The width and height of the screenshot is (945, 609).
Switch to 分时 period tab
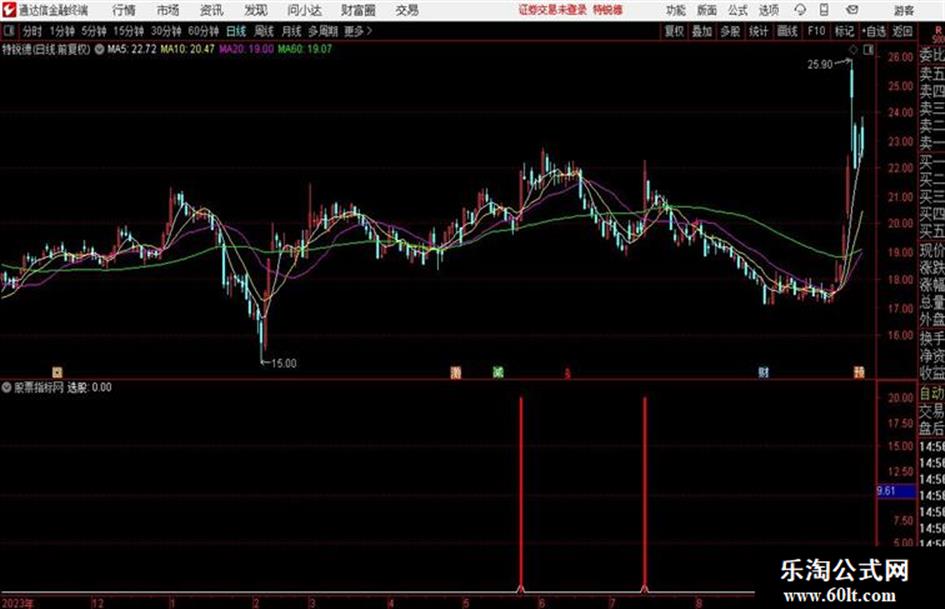coord(32,31)
